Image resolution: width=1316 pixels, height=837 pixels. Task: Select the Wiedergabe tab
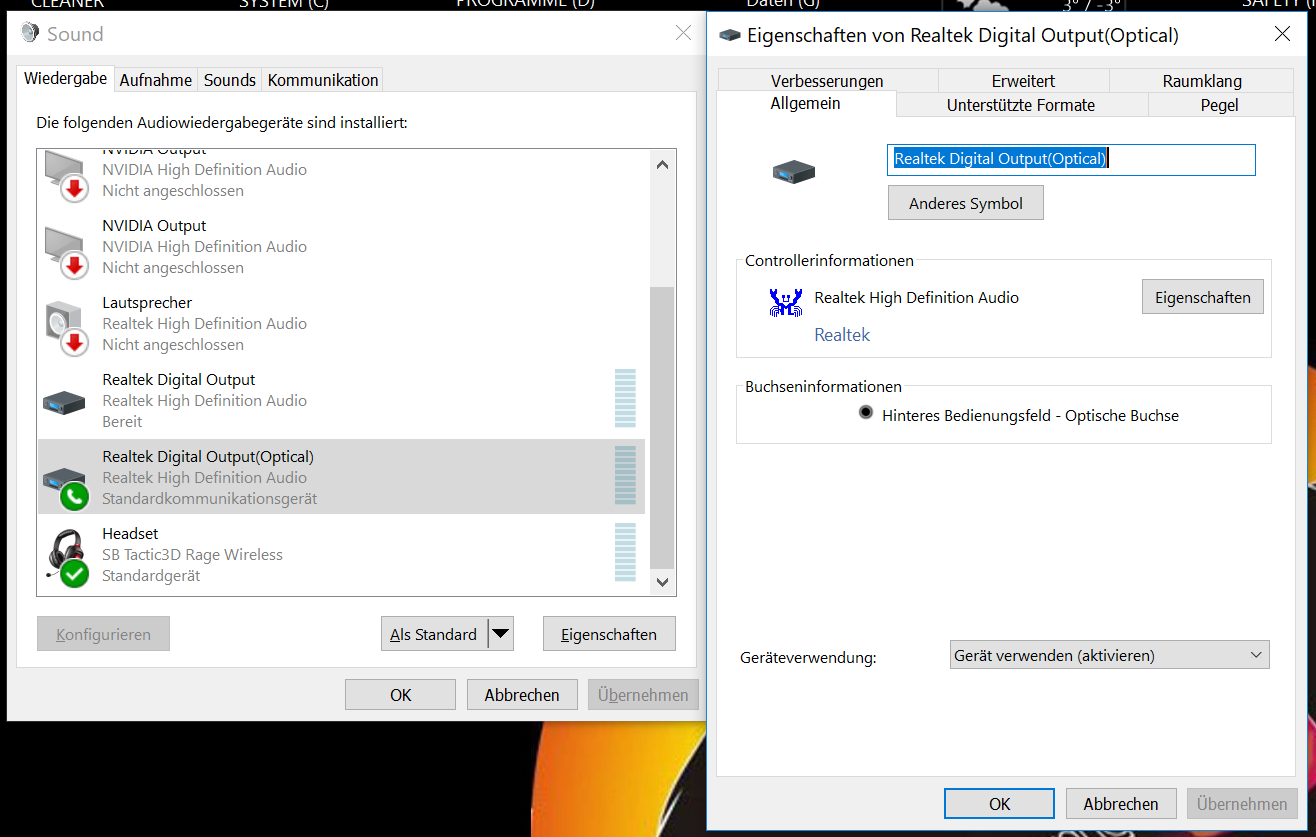click(x=66, y=78)
